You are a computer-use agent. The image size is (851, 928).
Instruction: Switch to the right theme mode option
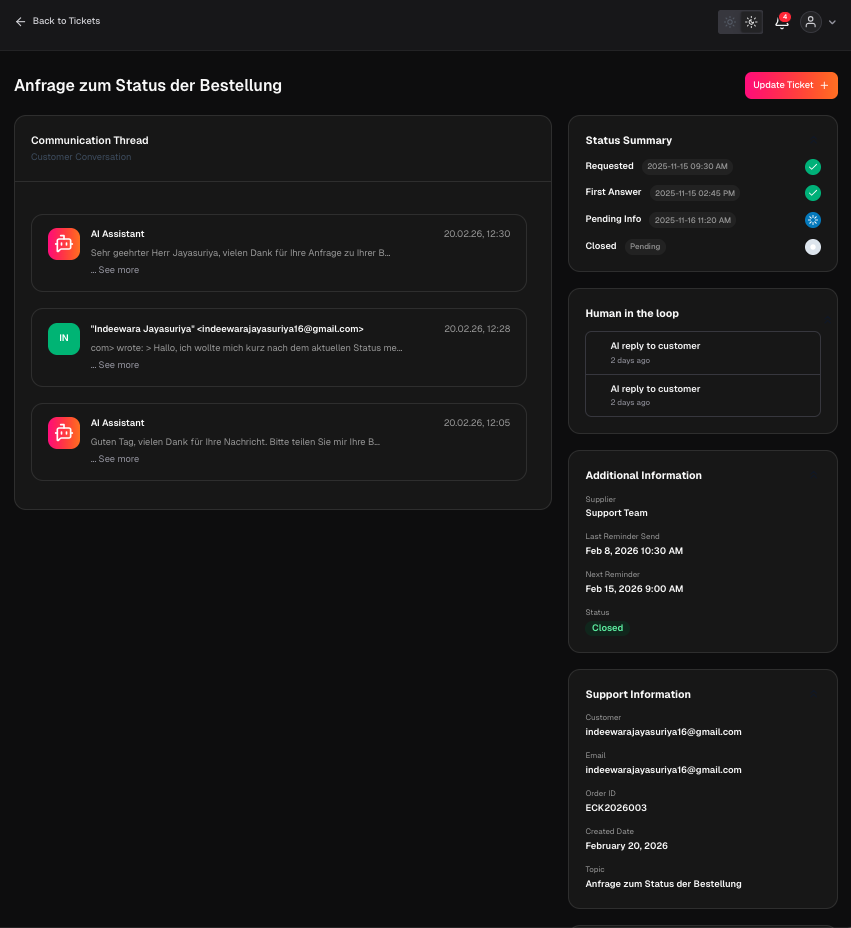tap(751, 22)
